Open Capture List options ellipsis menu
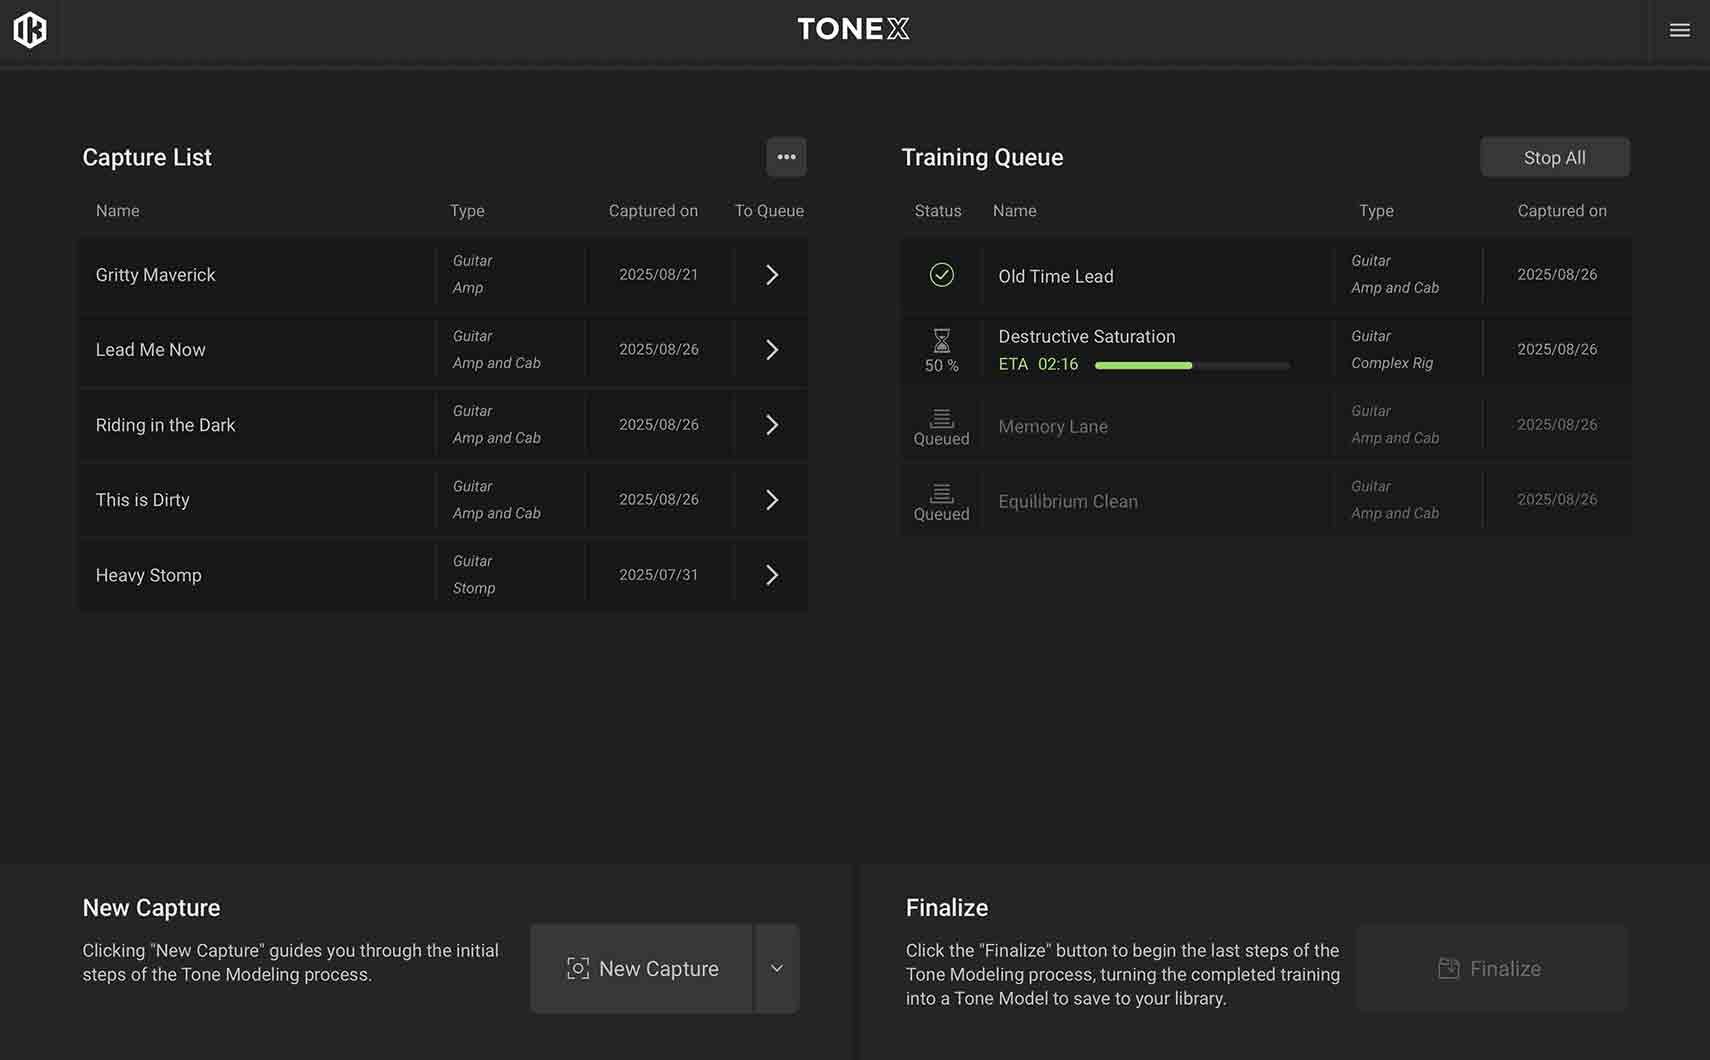1710x1060 pixels. pos(786,157)
